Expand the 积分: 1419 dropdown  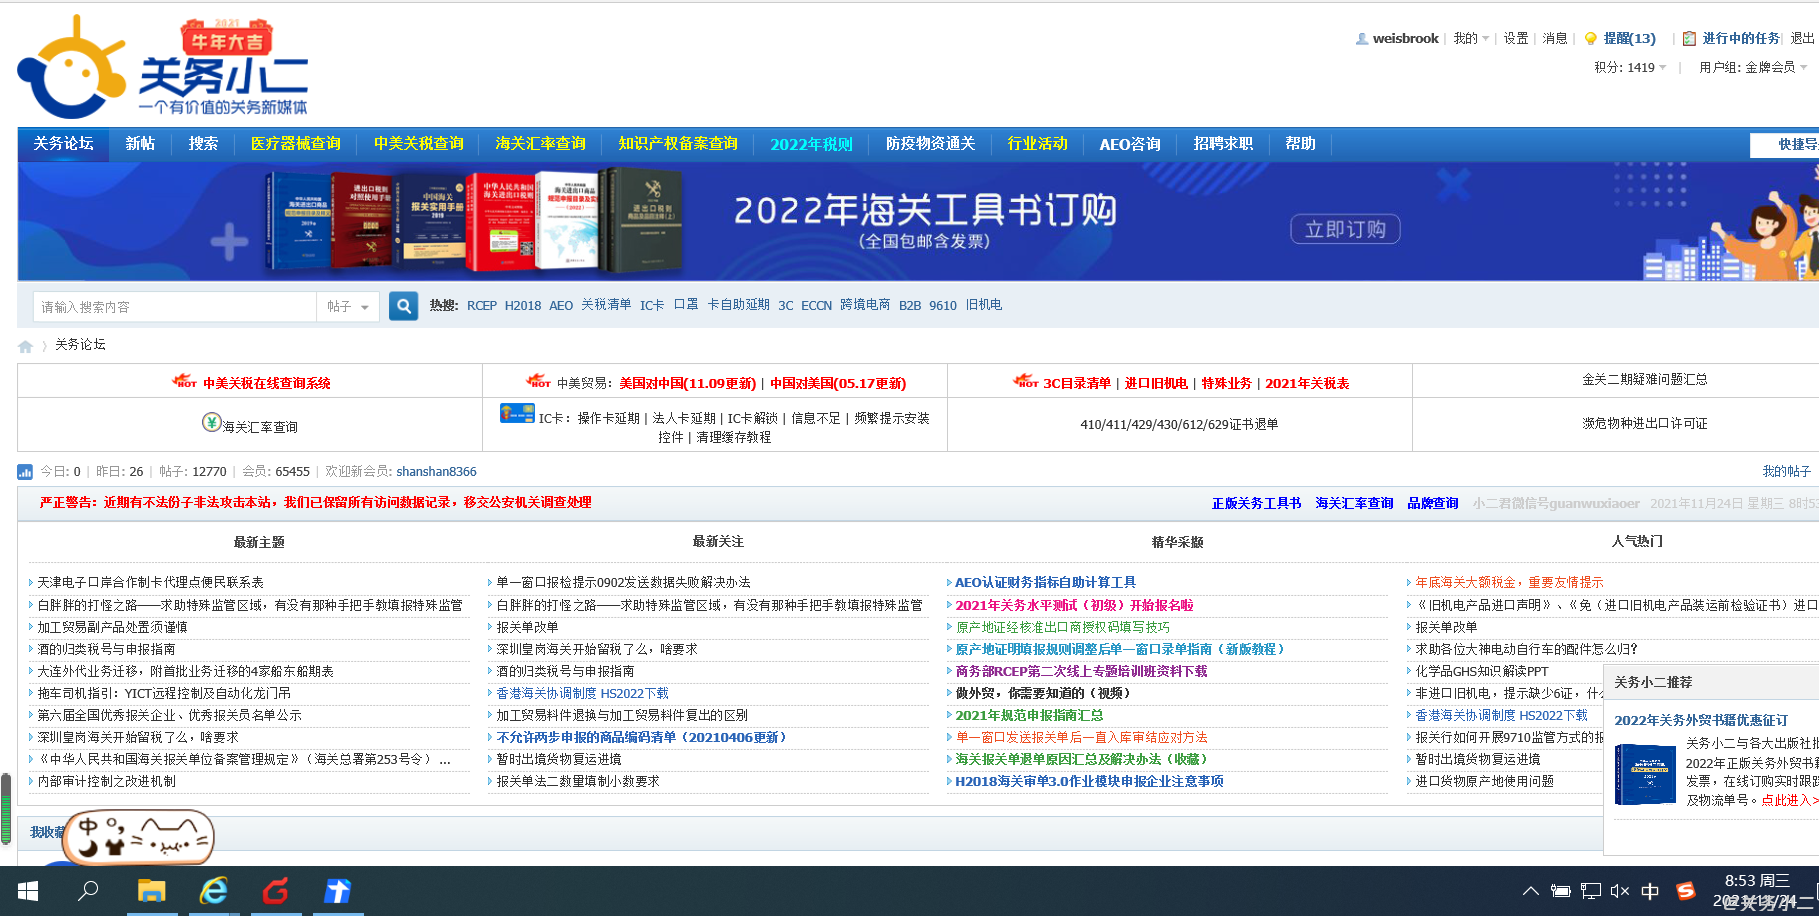(1630, 68)
